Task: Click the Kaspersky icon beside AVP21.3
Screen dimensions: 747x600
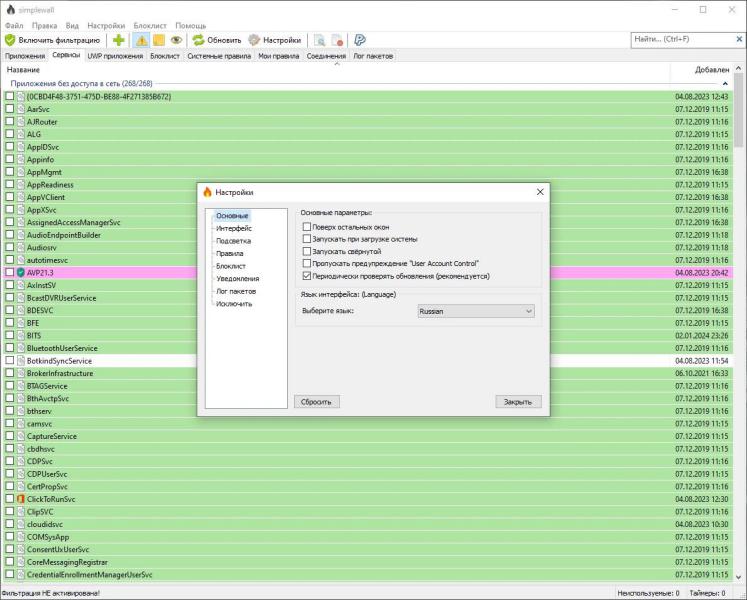Action: tap(20, 273)
